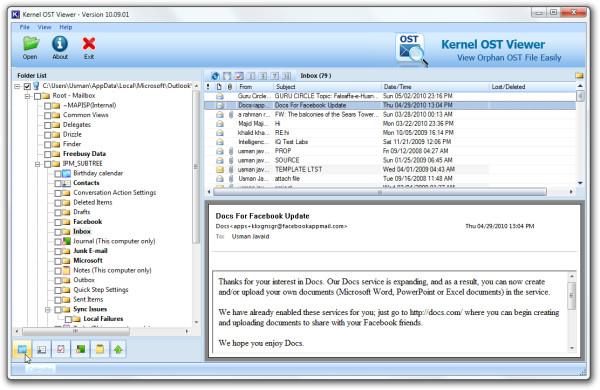Click the contacts card button in bottom bar
Screen dimensions: 600x390
pyautogui.click(x=42, y=349)
